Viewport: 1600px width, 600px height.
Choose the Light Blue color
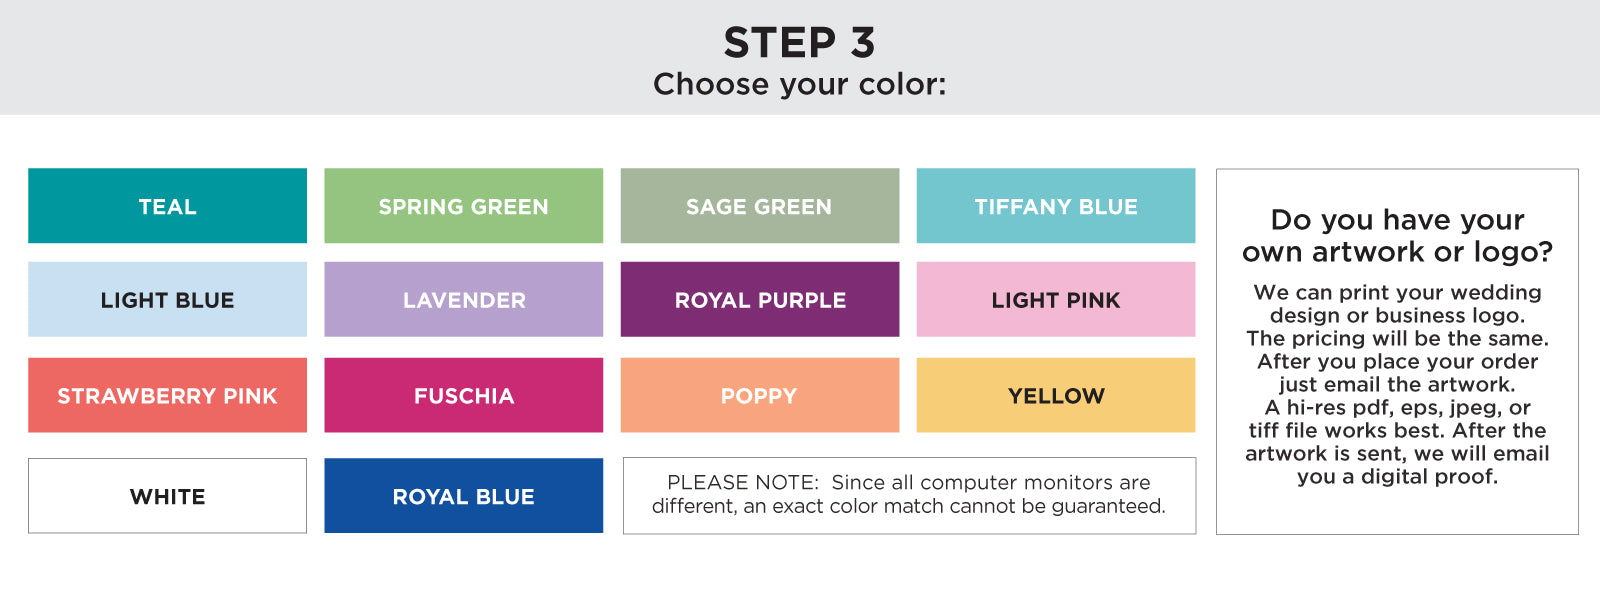(167, 300)
